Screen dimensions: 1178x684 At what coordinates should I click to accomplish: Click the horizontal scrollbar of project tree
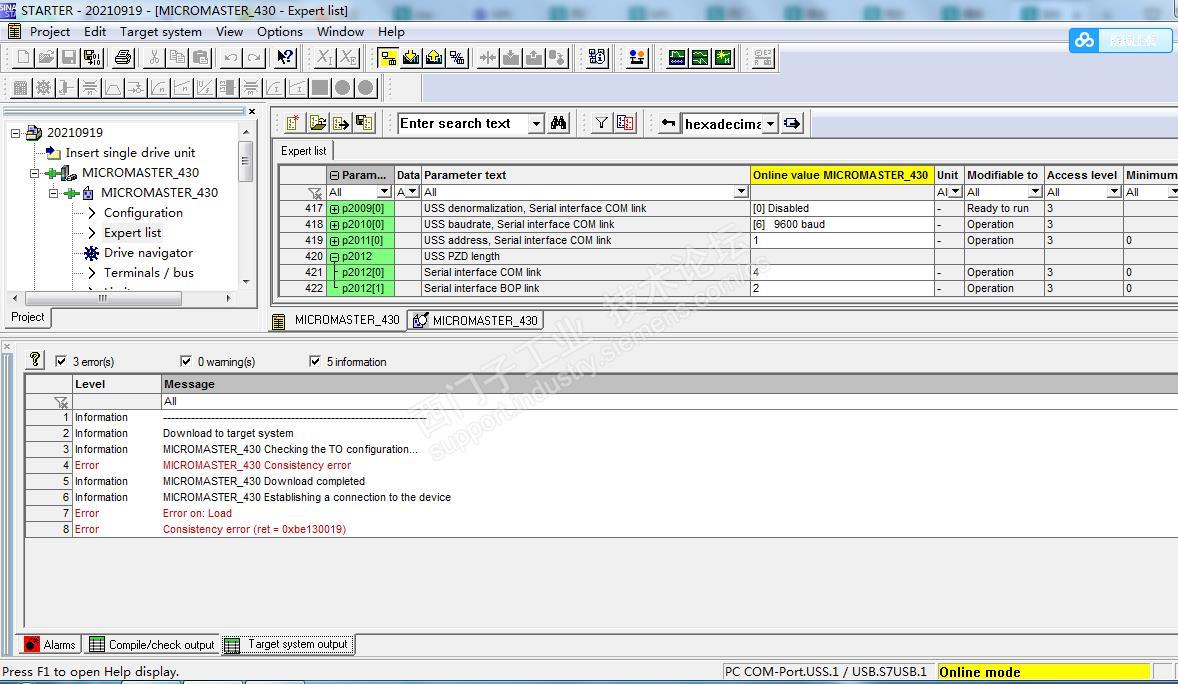[x=102, y=298]
